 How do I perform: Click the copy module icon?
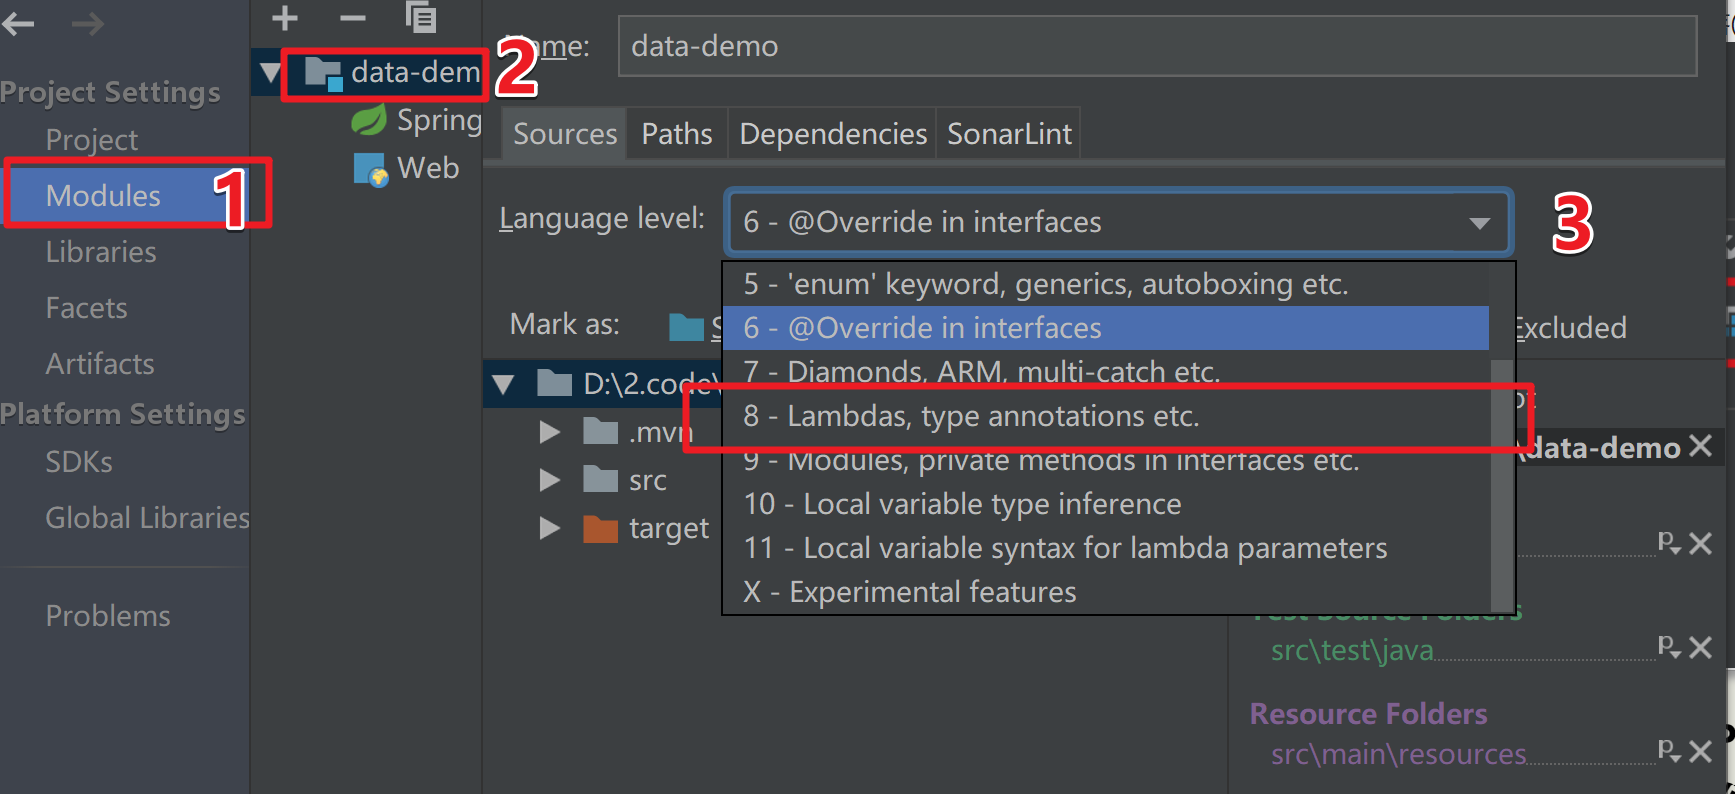[421, 18]
